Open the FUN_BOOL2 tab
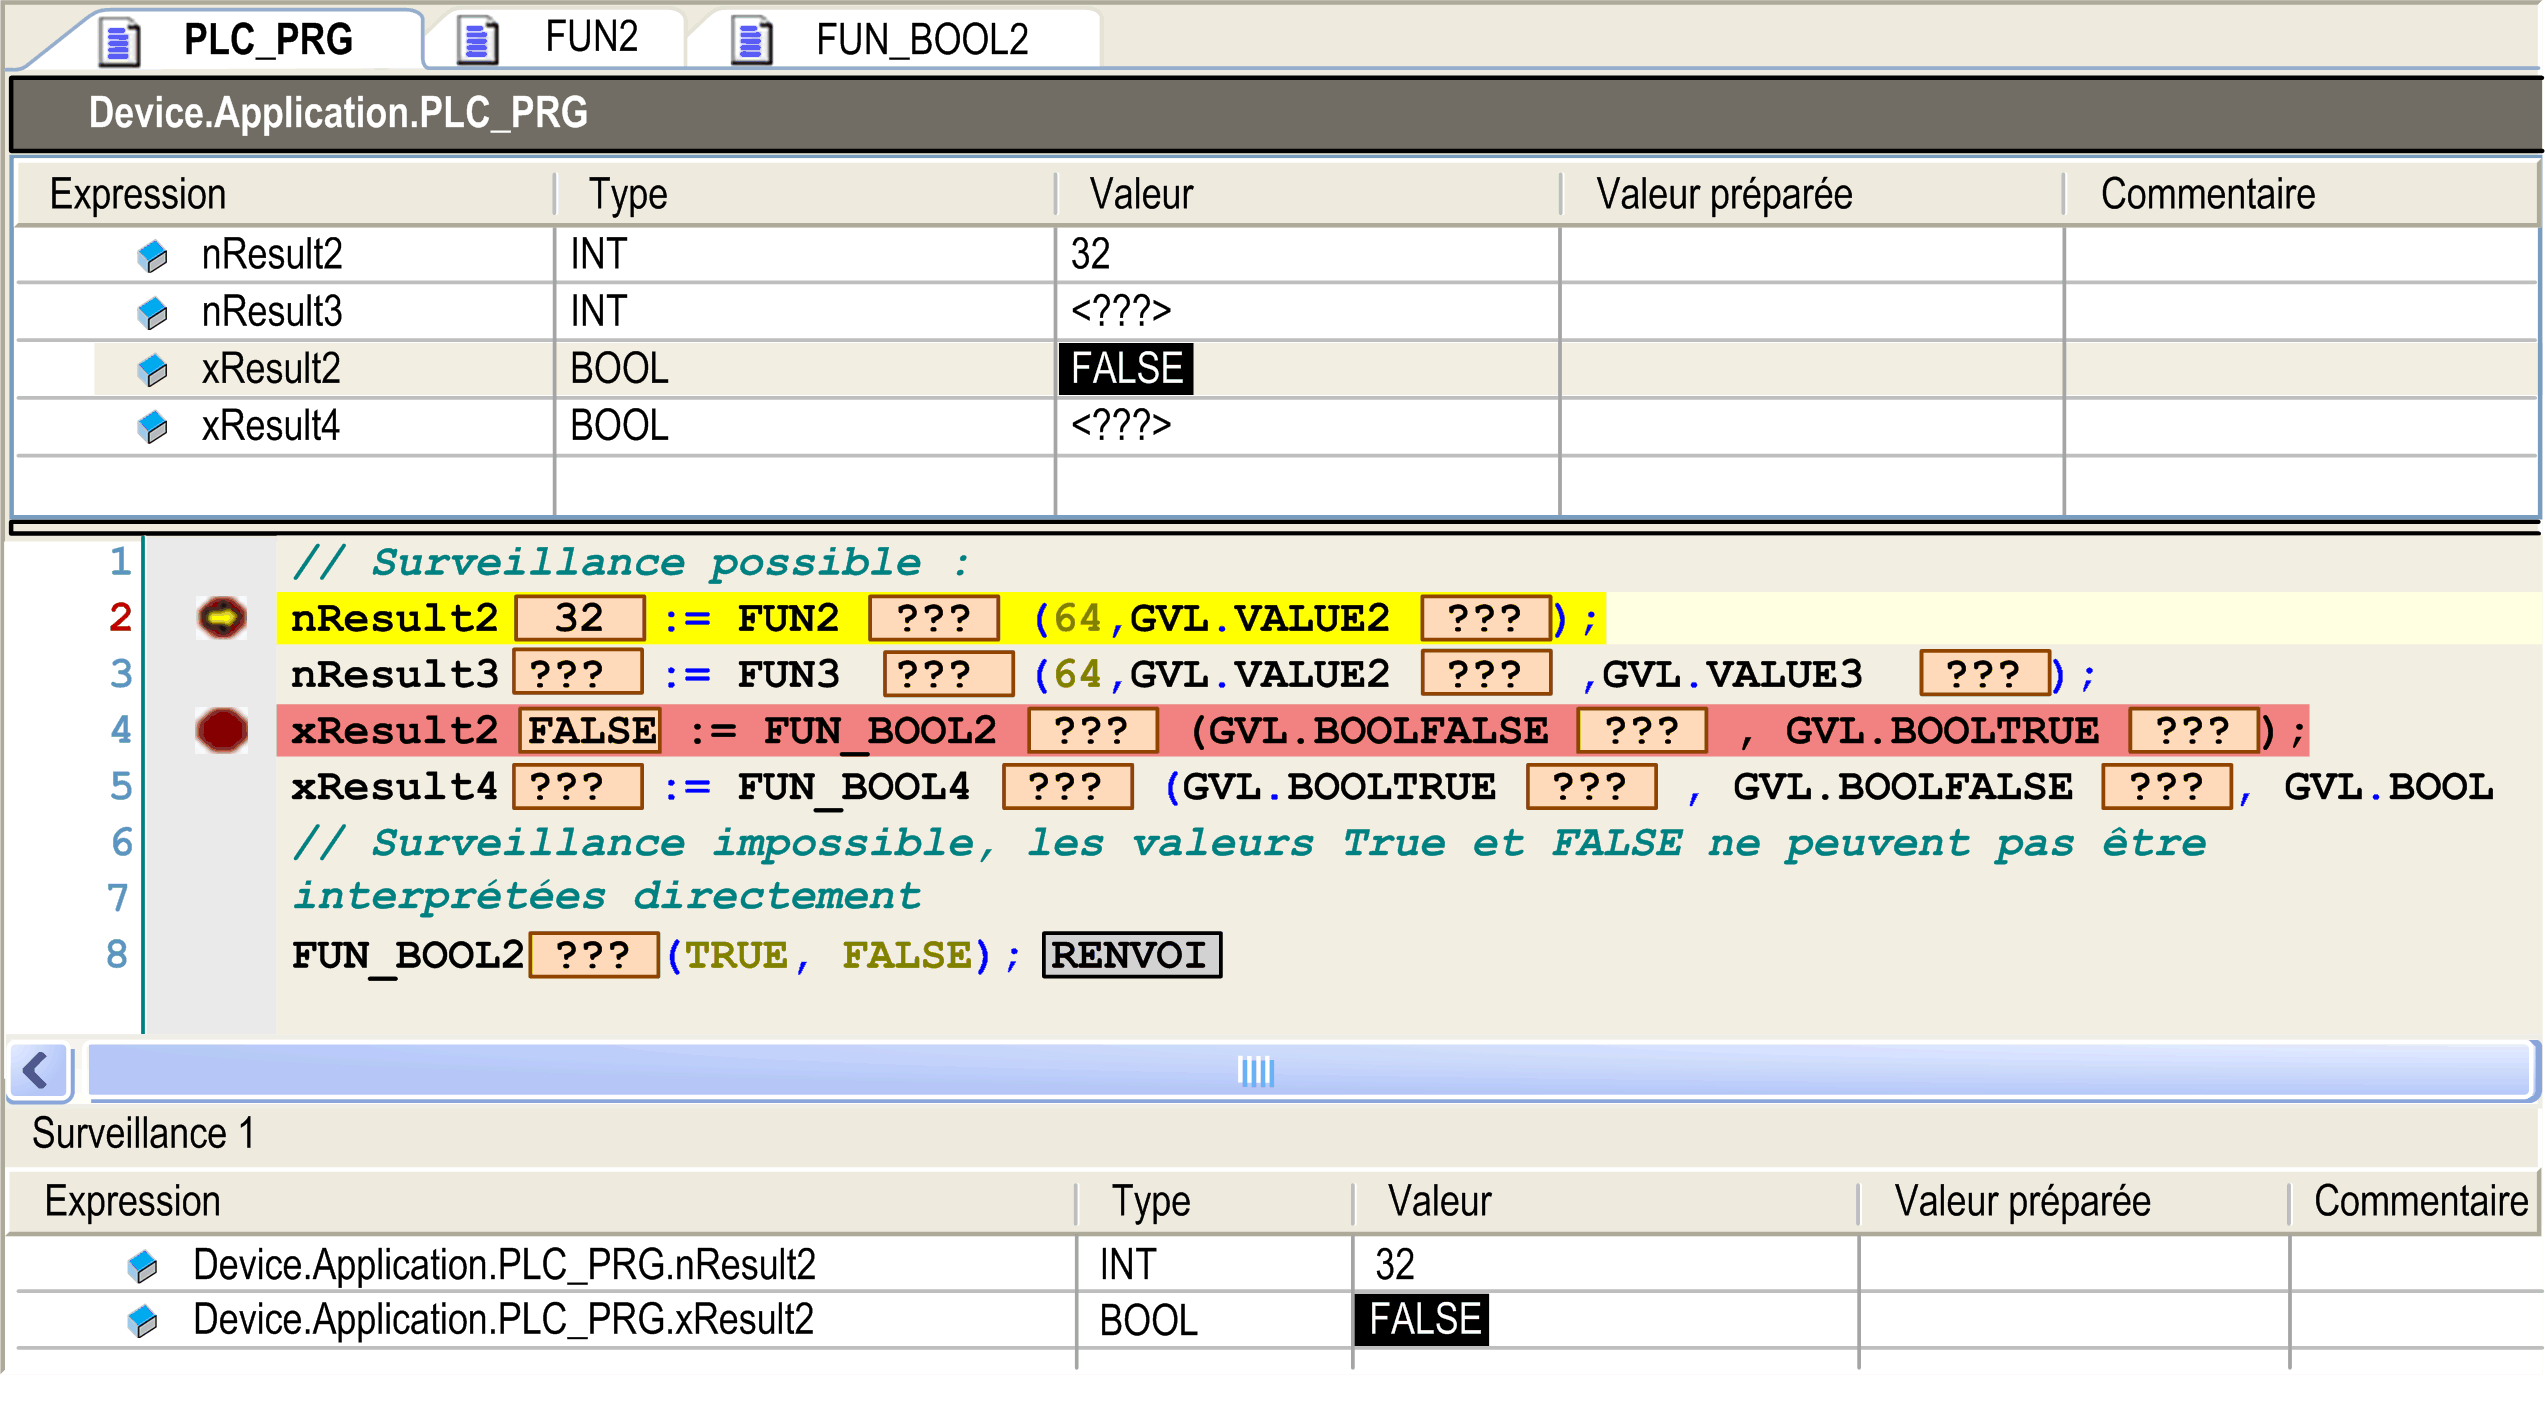 921,41
